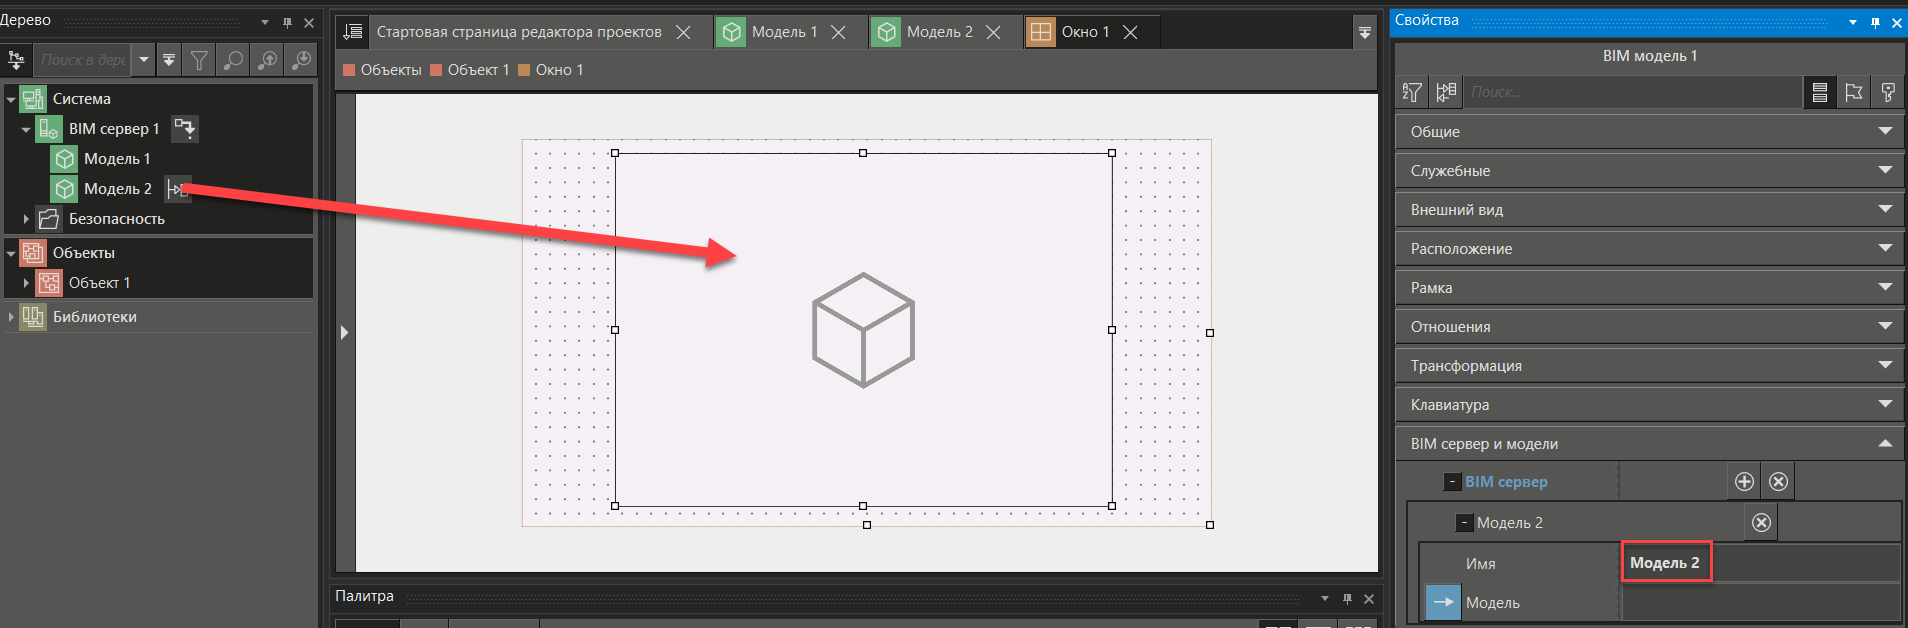Click the alphabetical sort filter icon in Свойства
Screen dimensions: 1908x628
click(x=1412, y=93)
